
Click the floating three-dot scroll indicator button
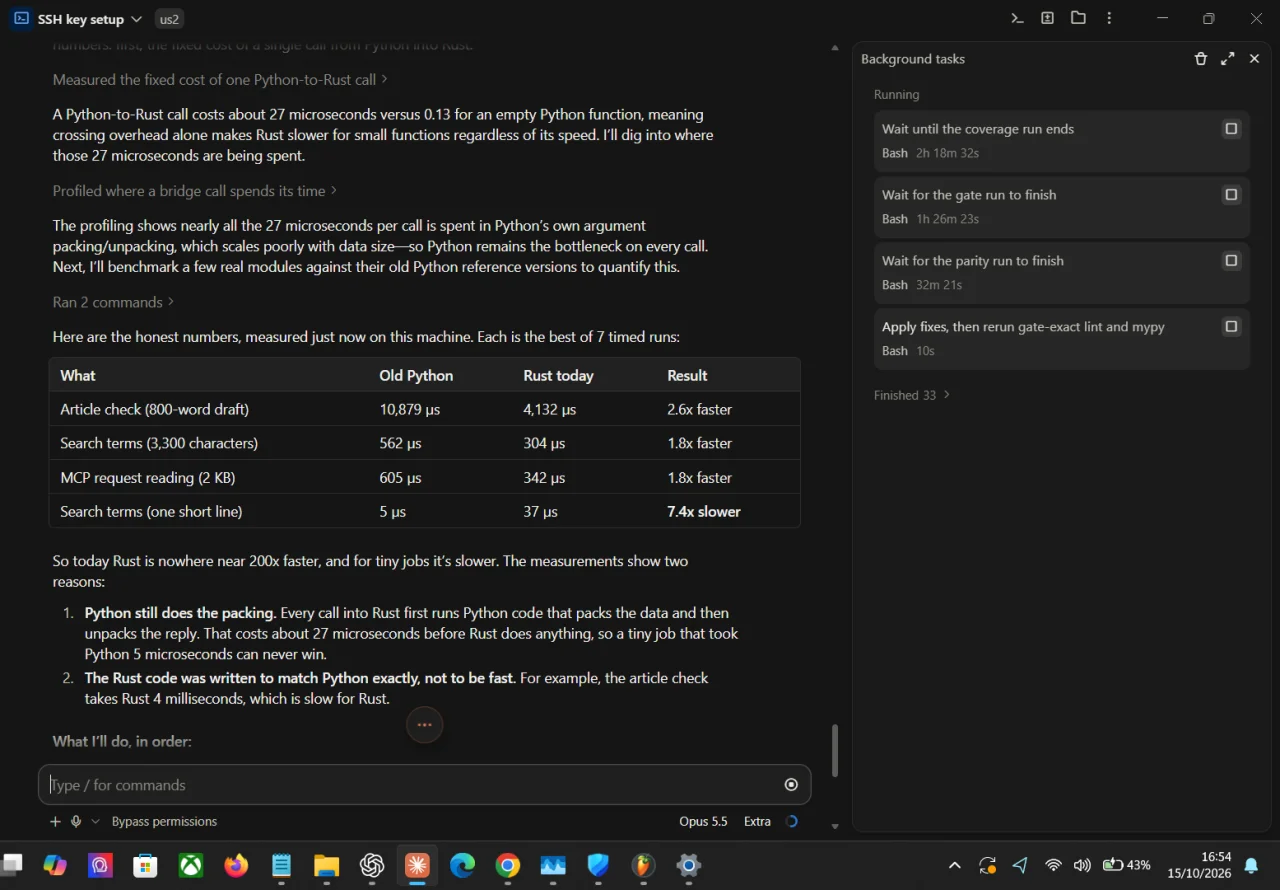click(x=424, y=725)
